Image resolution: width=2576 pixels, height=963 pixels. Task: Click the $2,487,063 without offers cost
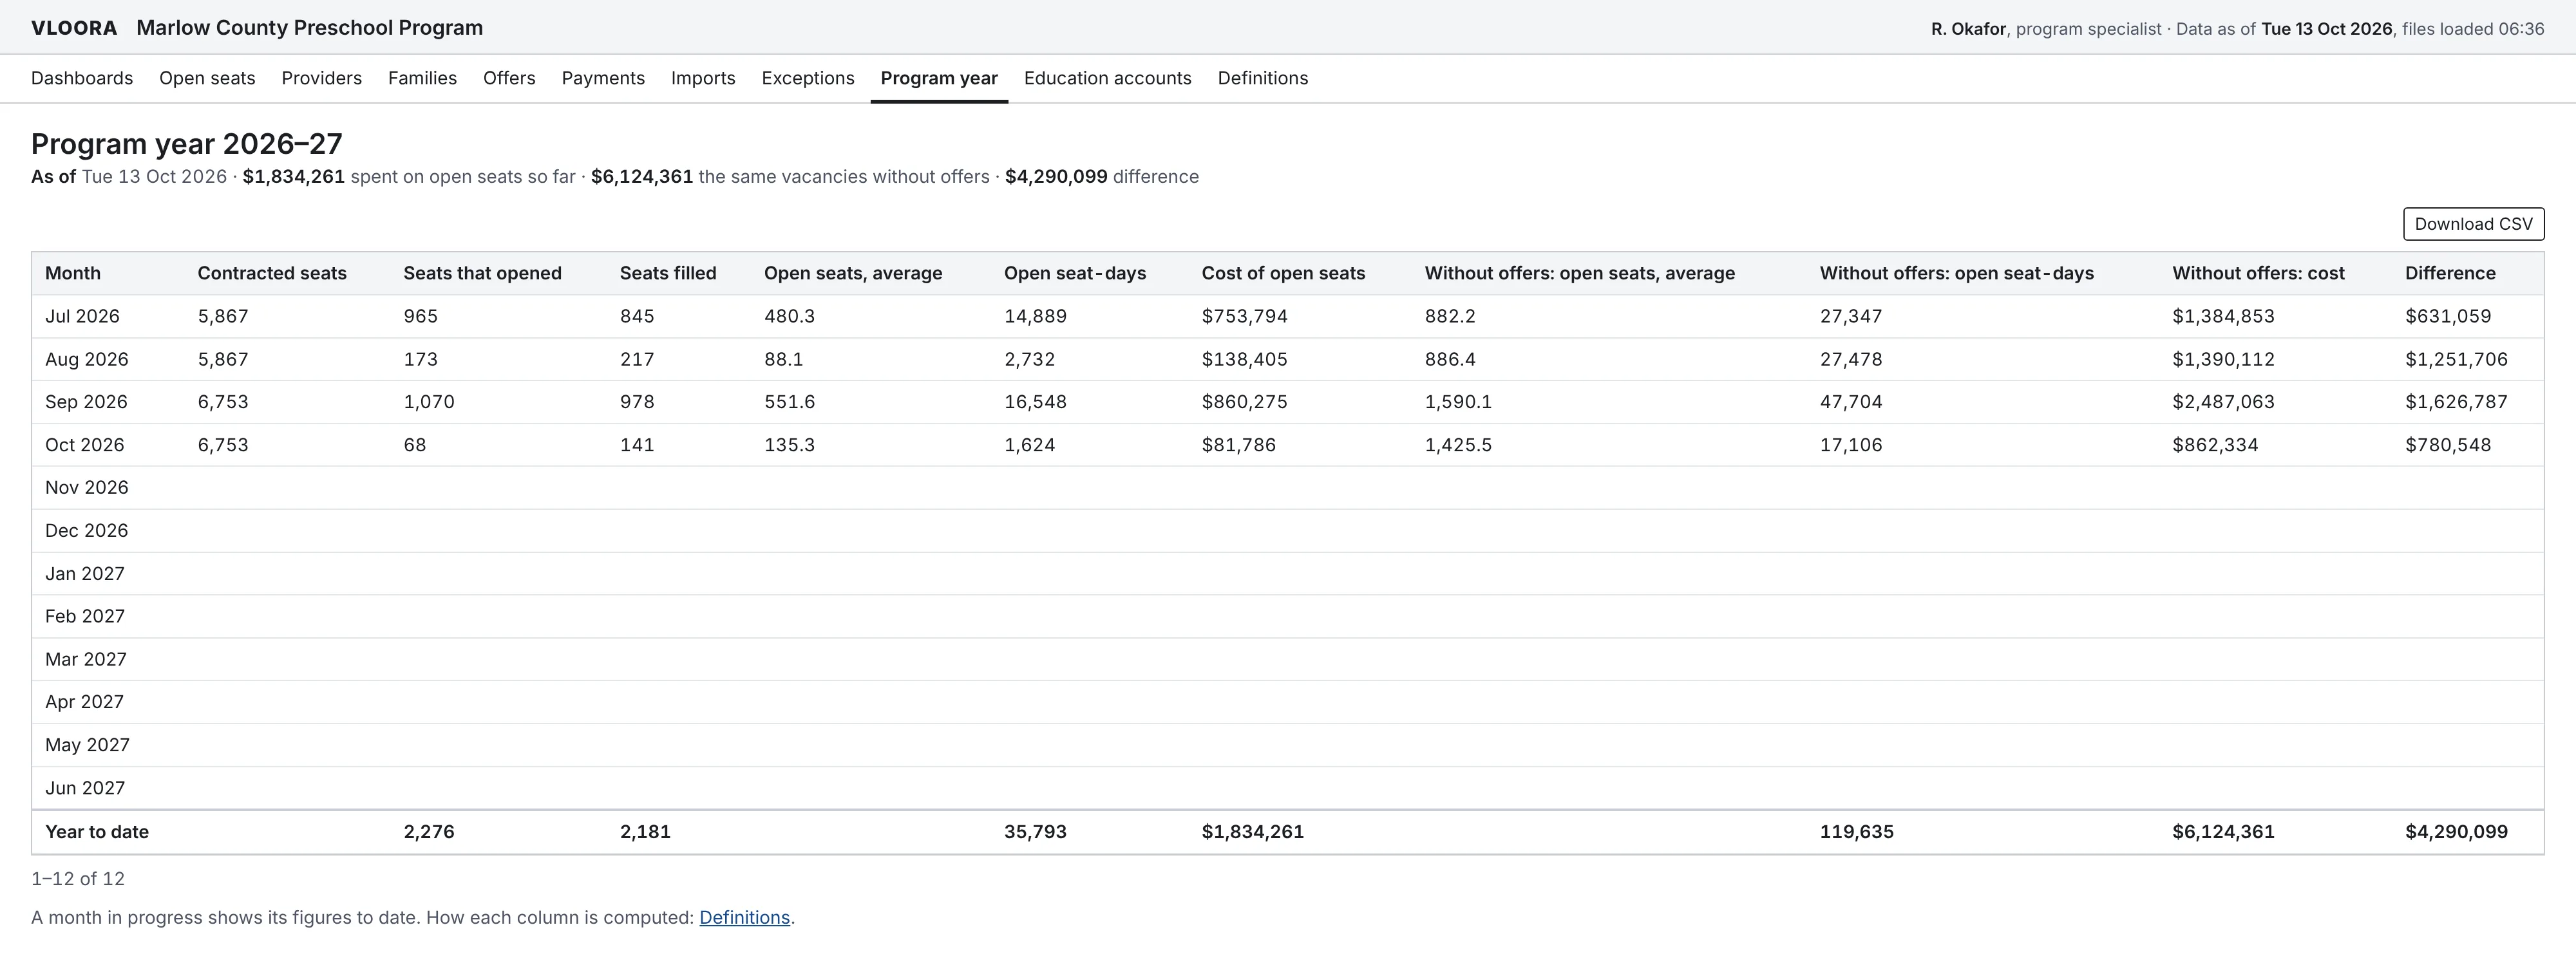[x=2223, y=402]
